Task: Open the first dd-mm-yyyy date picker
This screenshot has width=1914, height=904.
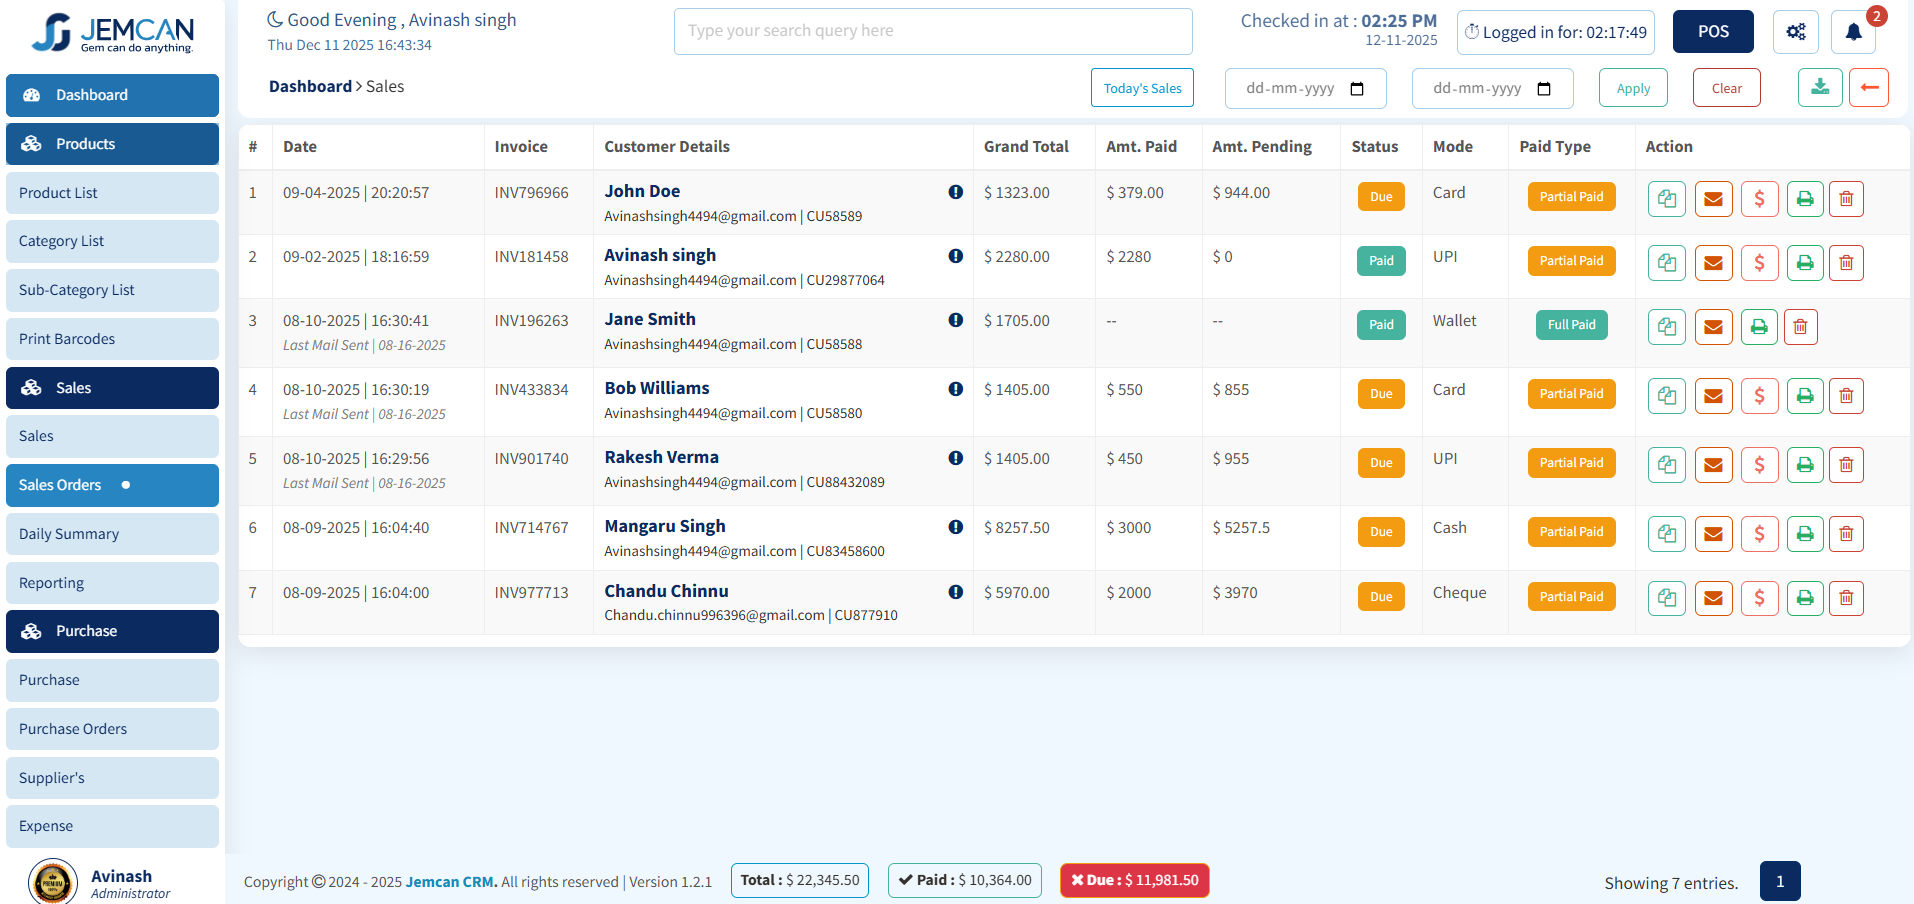Action: pos(1305,88)
